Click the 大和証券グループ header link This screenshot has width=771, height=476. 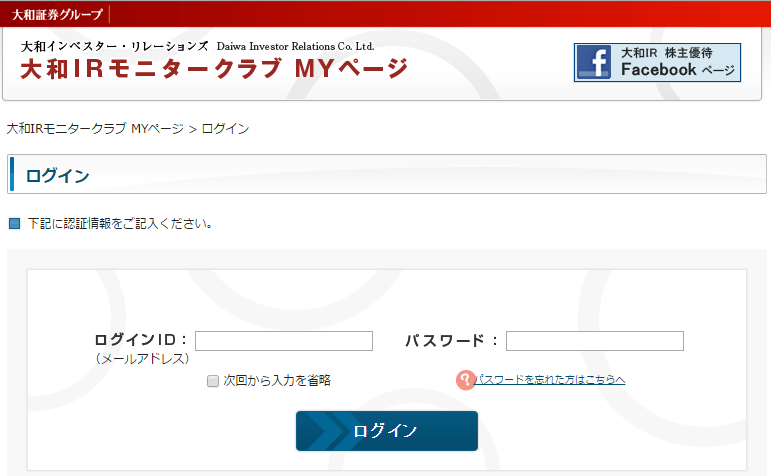point(57,14)
